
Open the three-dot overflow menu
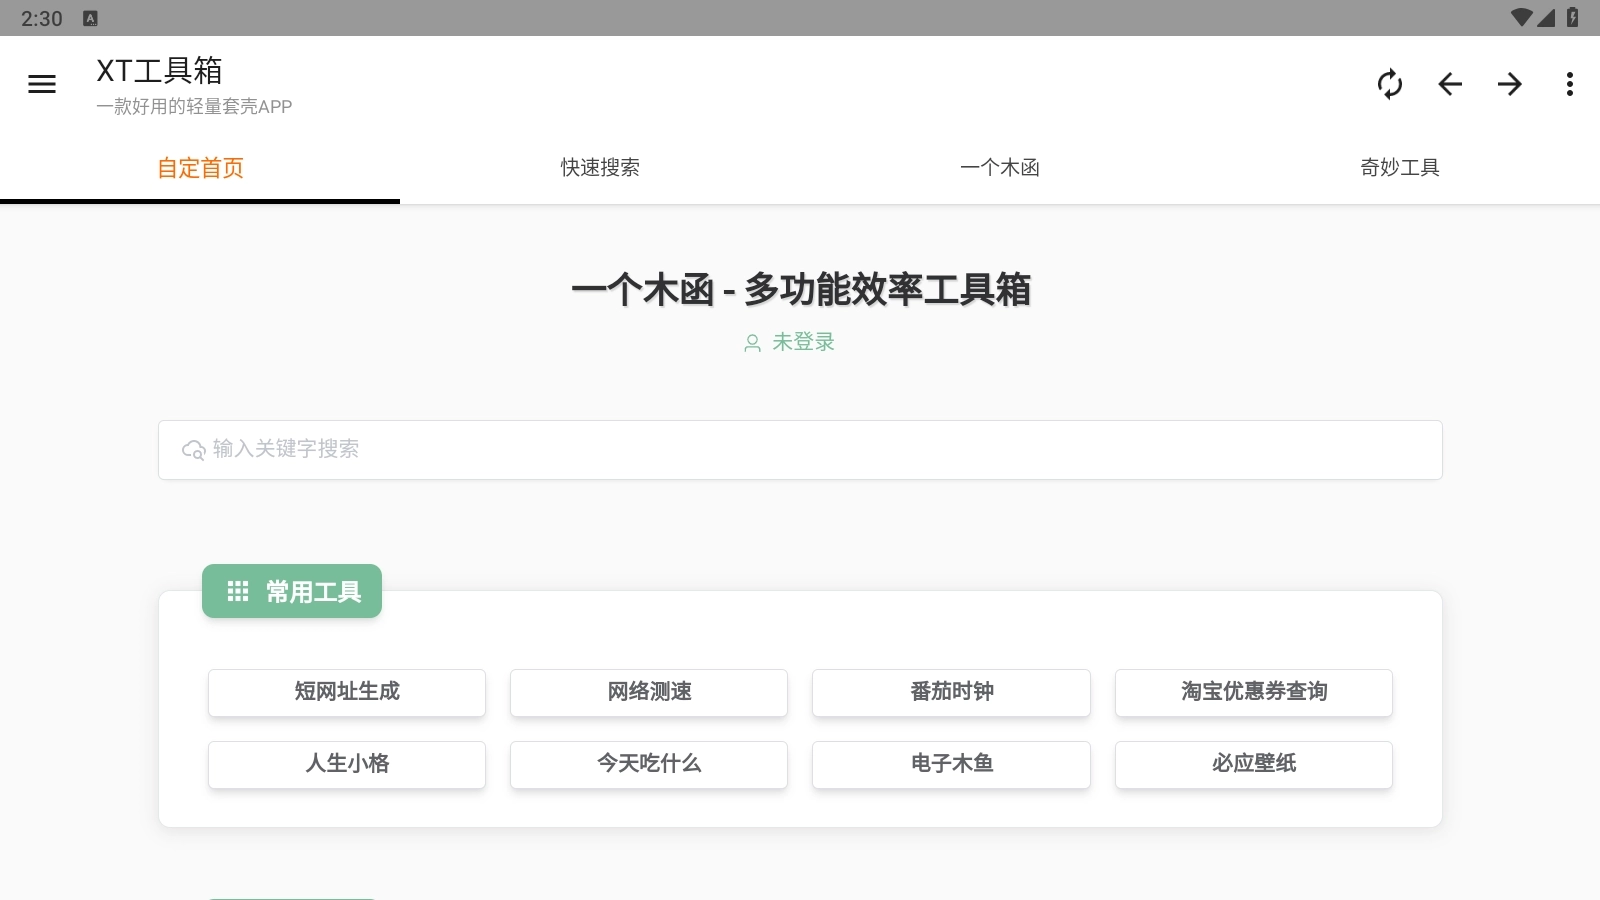click(x=1569, y=85)
